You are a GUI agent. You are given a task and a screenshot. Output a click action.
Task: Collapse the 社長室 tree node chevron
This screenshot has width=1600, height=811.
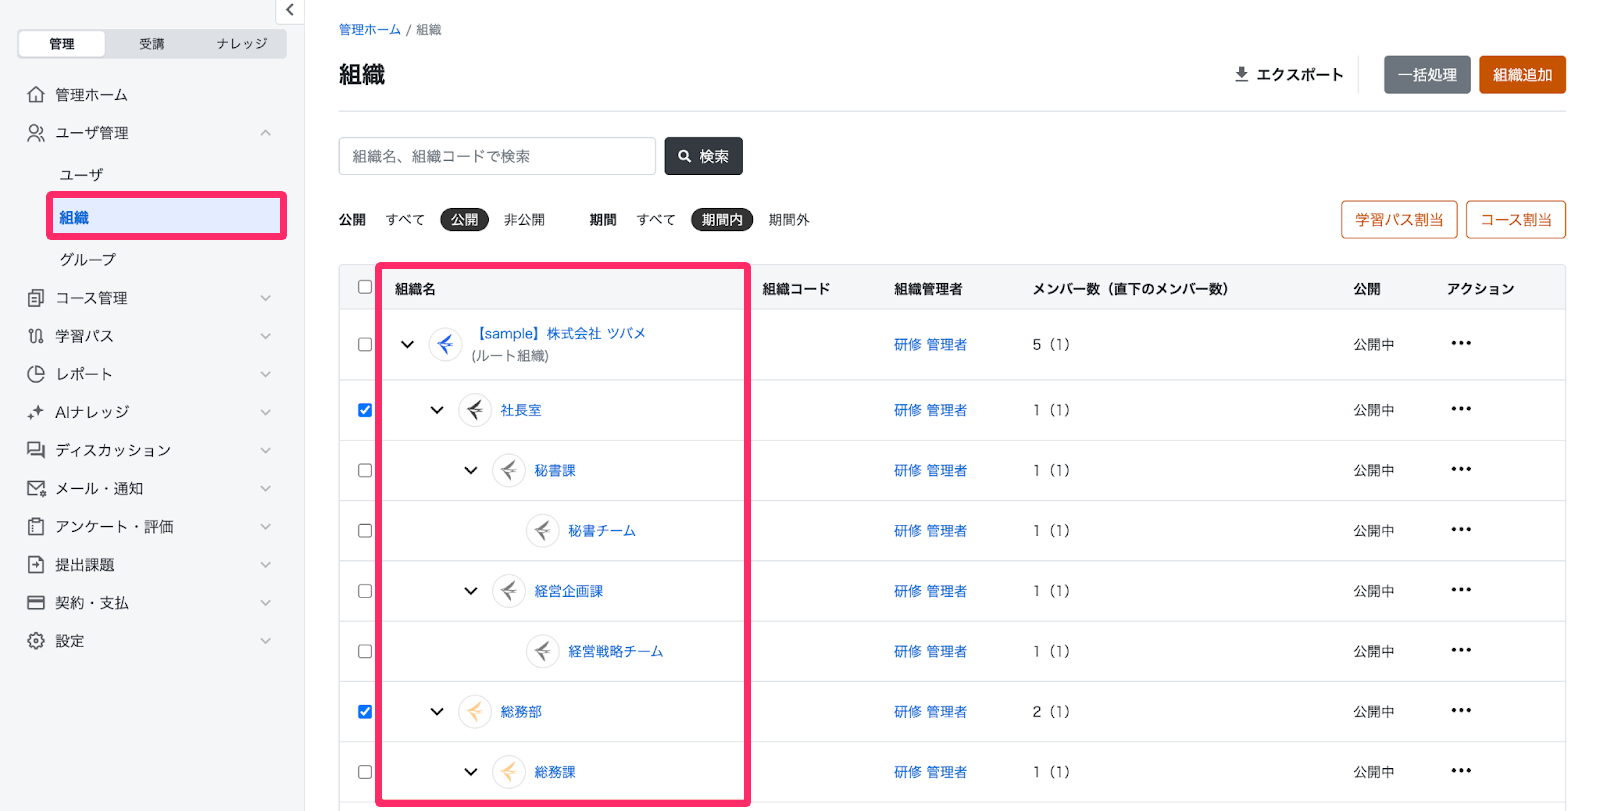pyautogui.click(x=437, y=410)
